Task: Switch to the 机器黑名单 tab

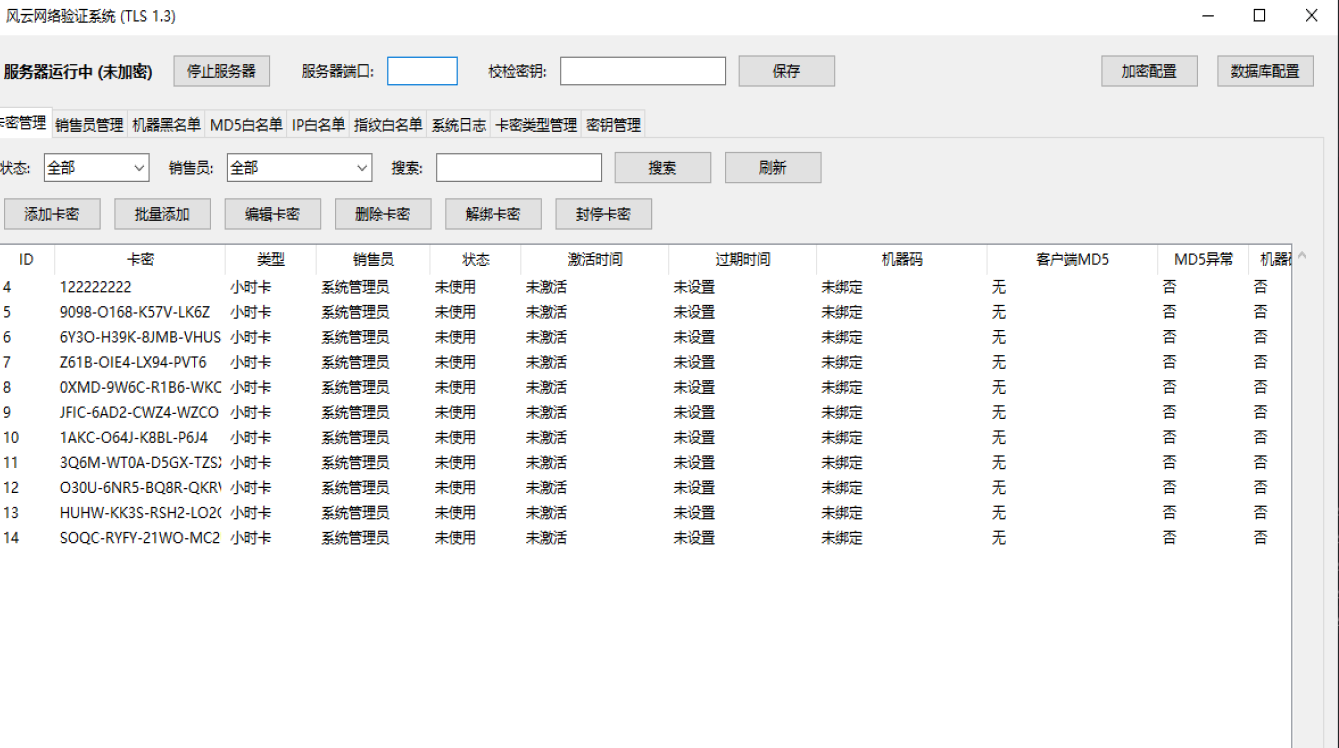Action: tap(166, 125)
